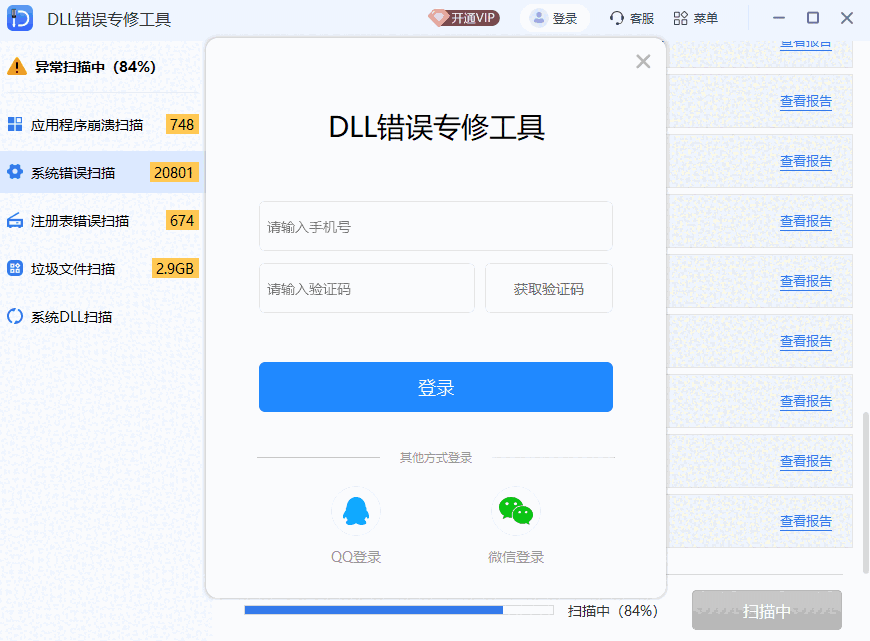Open the 菜单 grid icon in title bar
The height and width of the screenshot is (641, 870).
click(680, 17)
